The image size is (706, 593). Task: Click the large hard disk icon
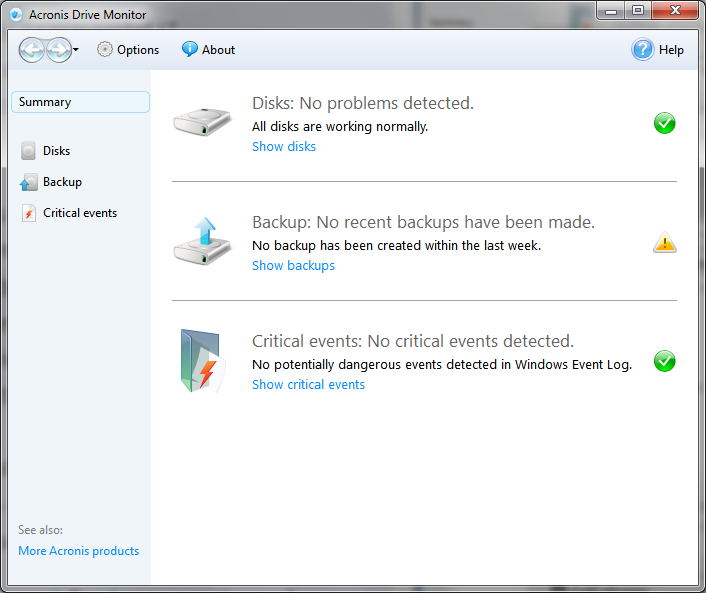(202, 122)
